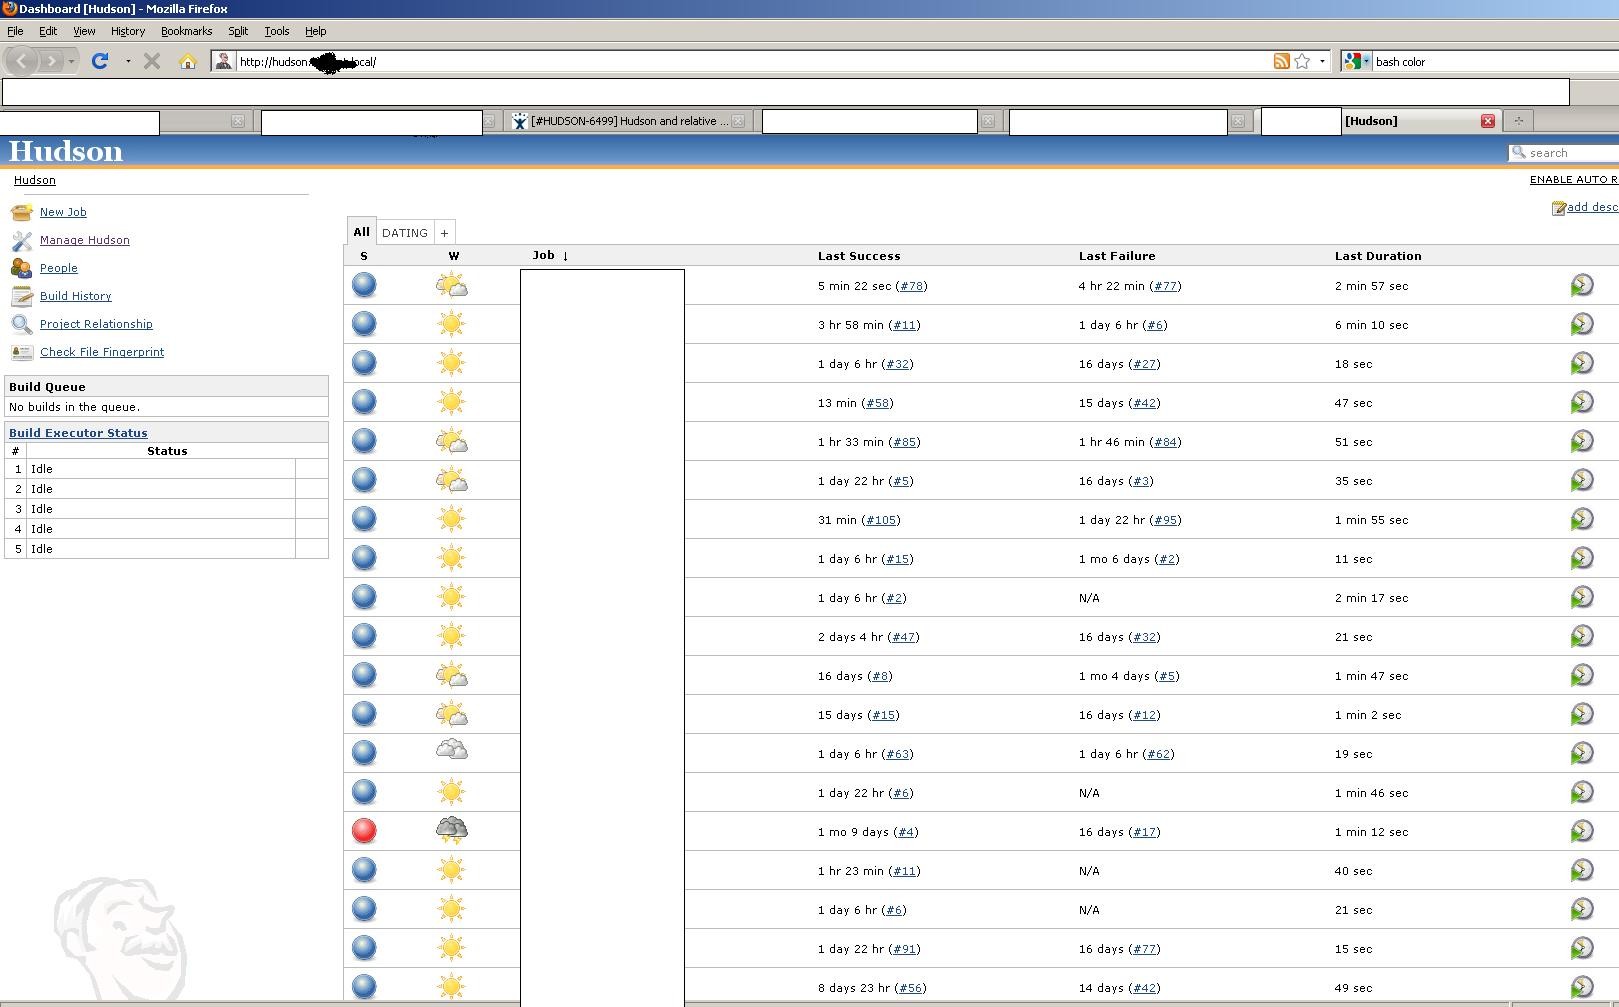Open the Build History link
This screenshot has width=1619, height=1007.
[76, 296]
